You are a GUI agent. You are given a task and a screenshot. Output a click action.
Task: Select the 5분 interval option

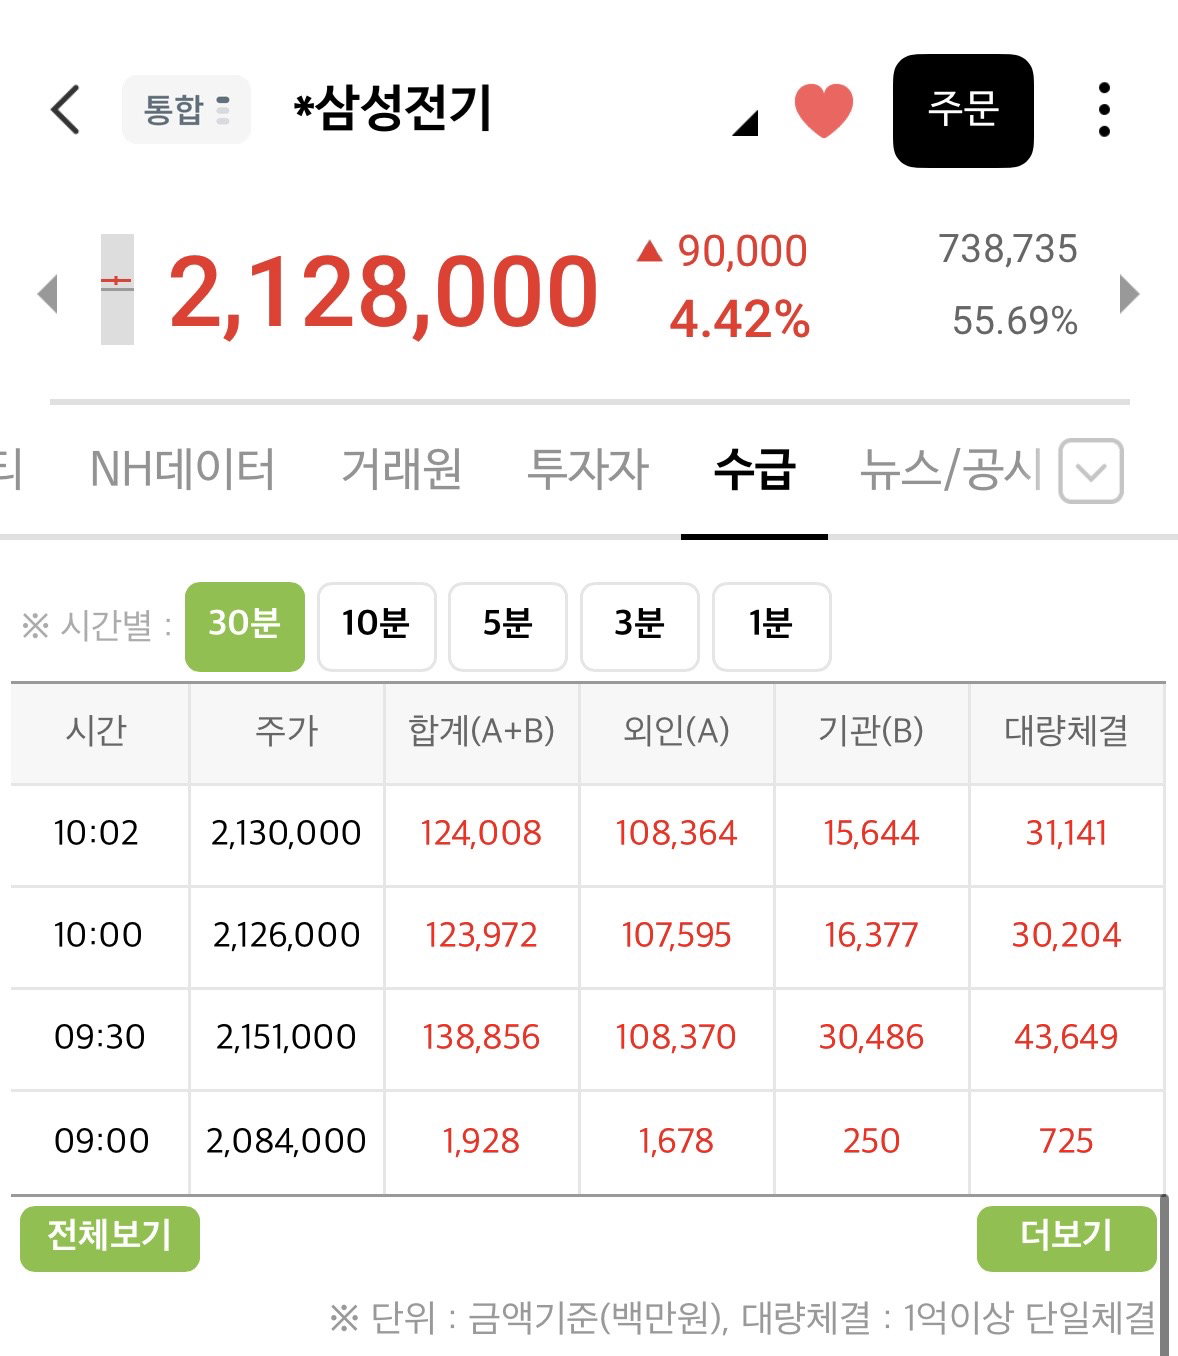tap(507, 626)
